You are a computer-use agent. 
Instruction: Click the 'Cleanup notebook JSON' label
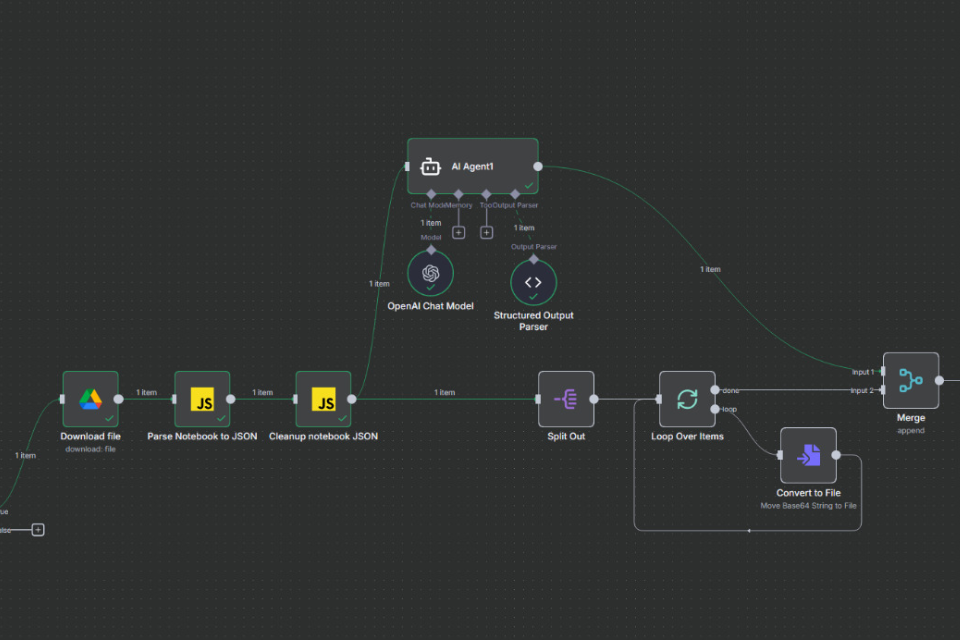[323, 436]
